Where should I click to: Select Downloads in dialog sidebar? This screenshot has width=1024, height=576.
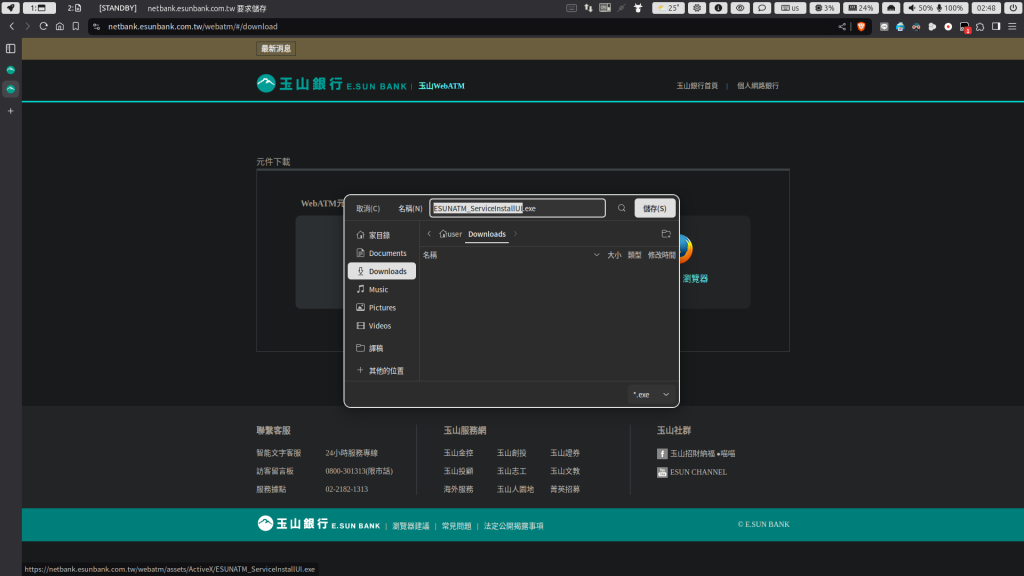(x=382, y=271)
